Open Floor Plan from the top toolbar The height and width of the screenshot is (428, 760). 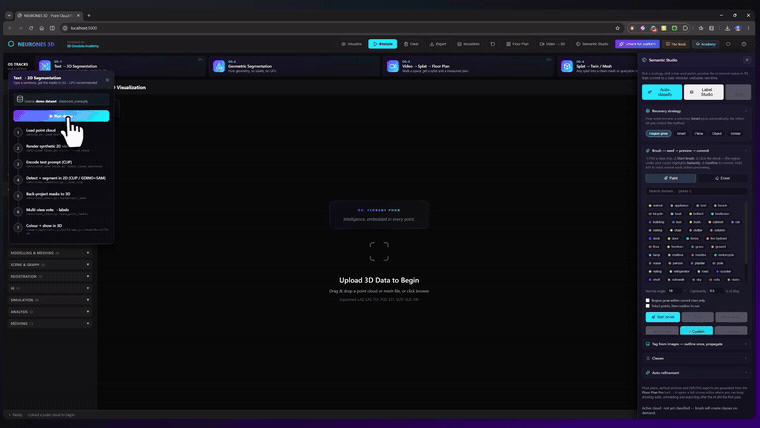(518, 44)
